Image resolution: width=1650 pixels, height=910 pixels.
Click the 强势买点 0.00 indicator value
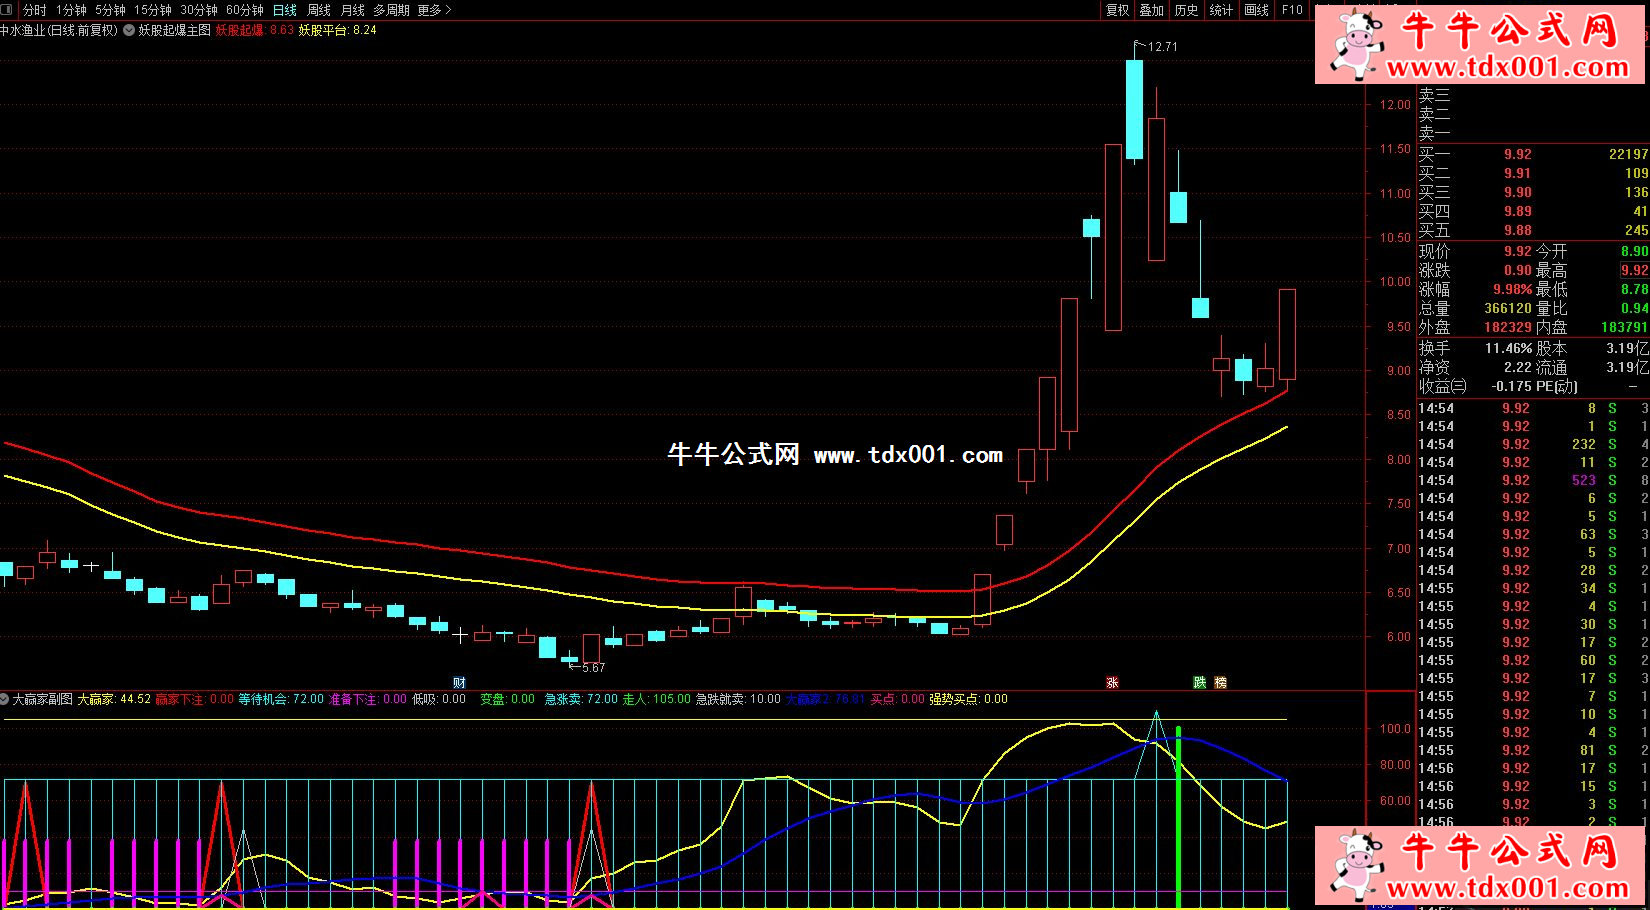pyautogui.click(x=968, y=699)
